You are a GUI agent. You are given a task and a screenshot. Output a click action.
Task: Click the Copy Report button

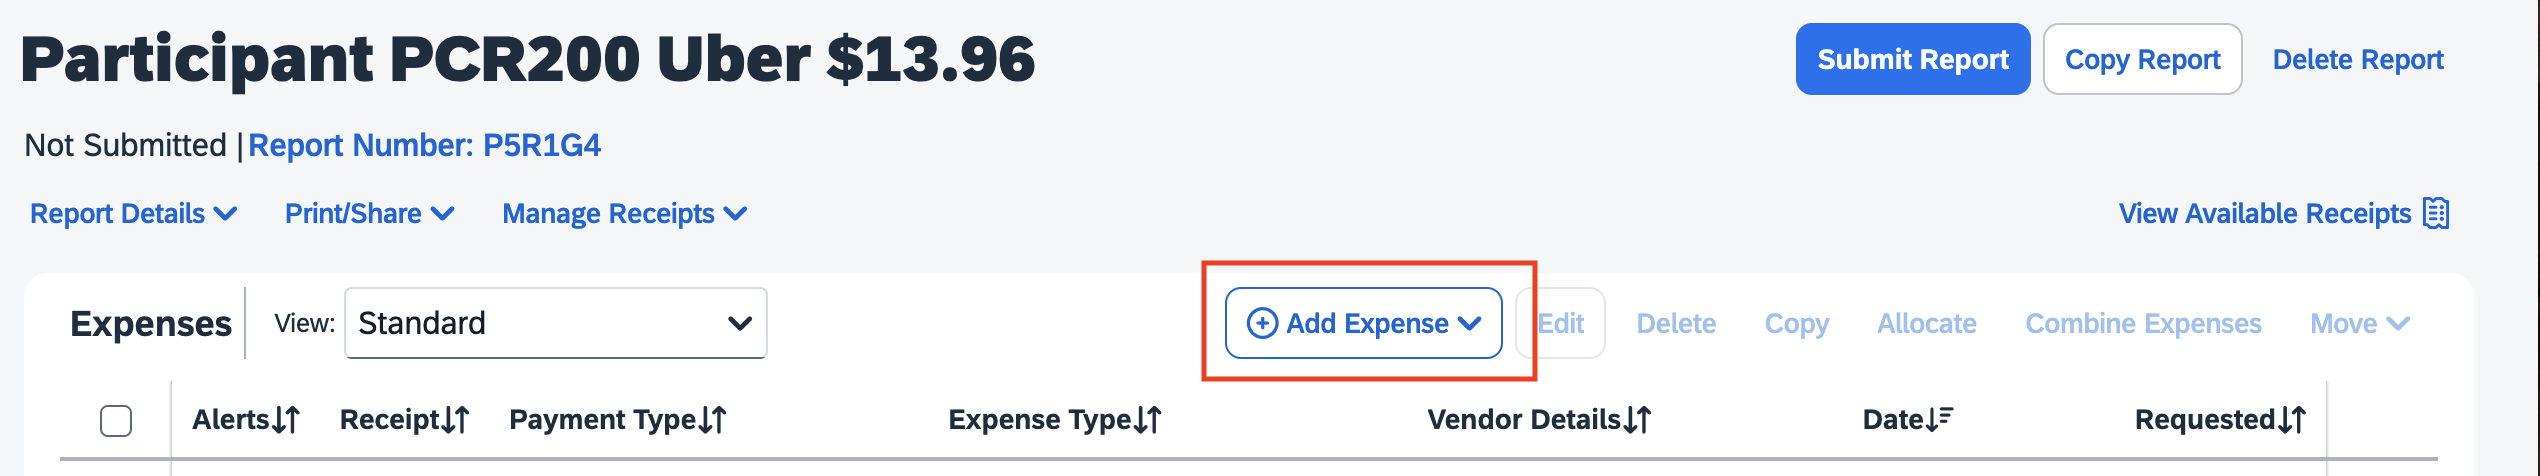pyautogui.click(x=2143, y=59)
